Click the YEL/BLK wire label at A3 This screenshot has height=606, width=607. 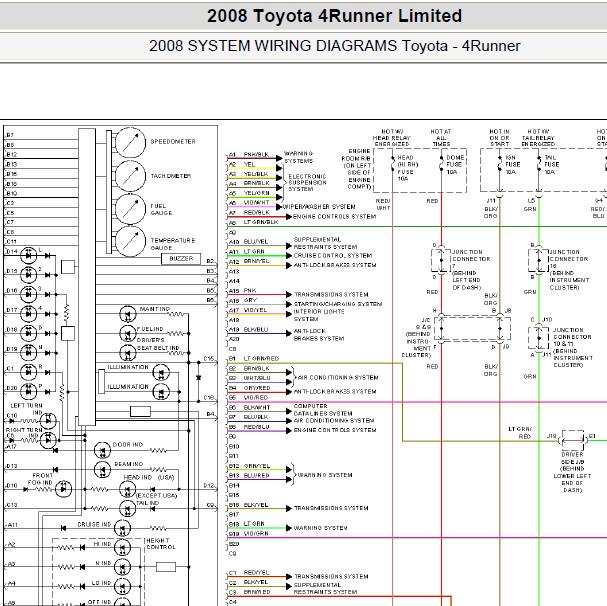pos(256,174)
